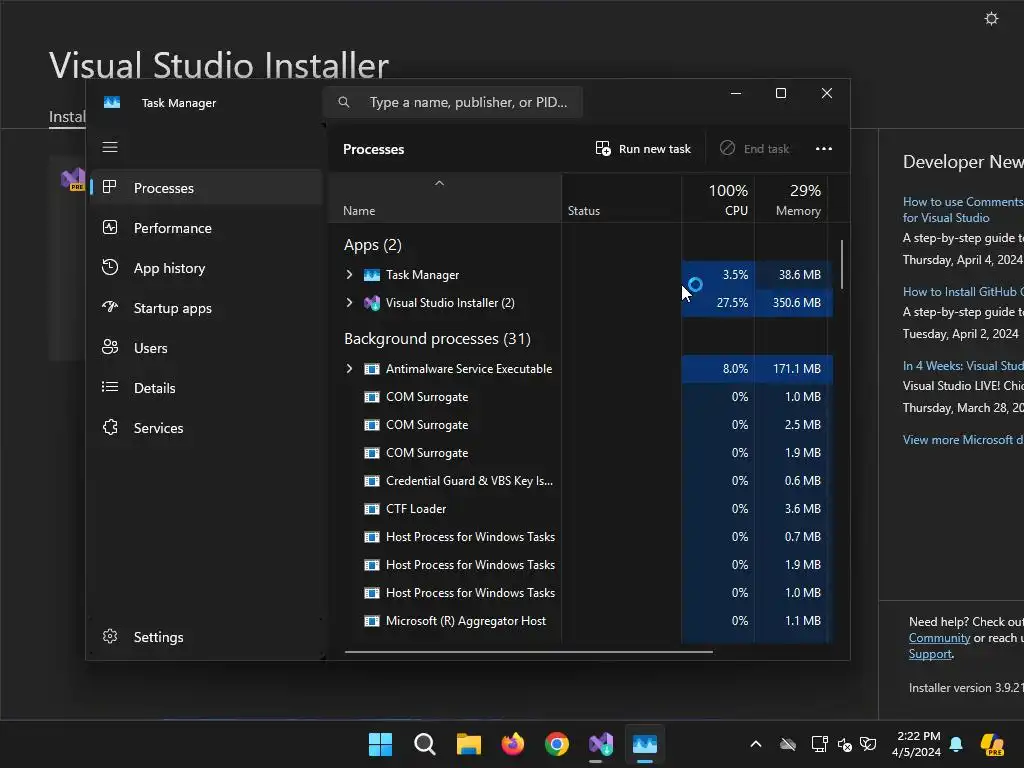Expand Antimalware Service Executable row

(x=349, y=369)
